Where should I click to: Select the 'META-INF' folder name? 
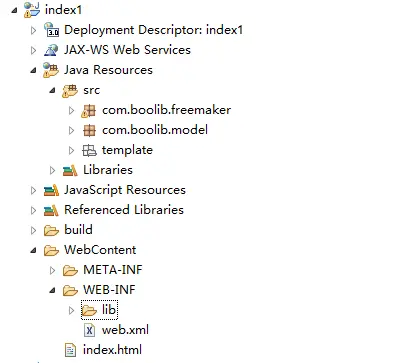pos(113,270)
